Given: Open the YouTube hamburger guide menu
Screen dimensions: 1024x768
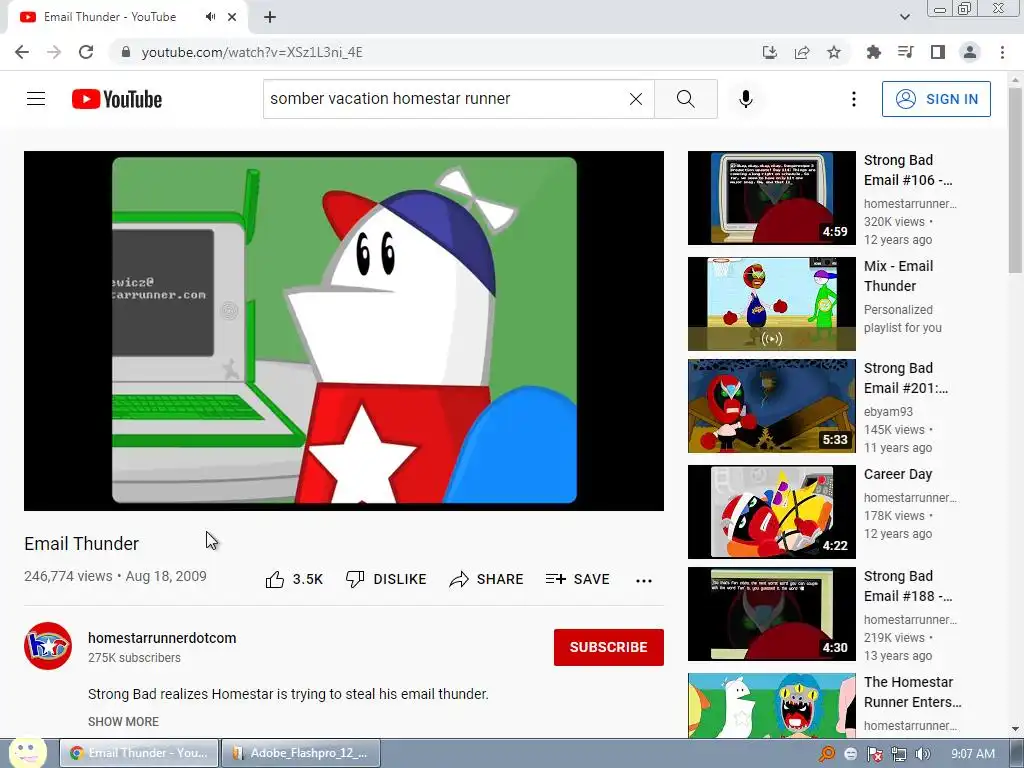Looking at the screenshot, I should [36, 99].
